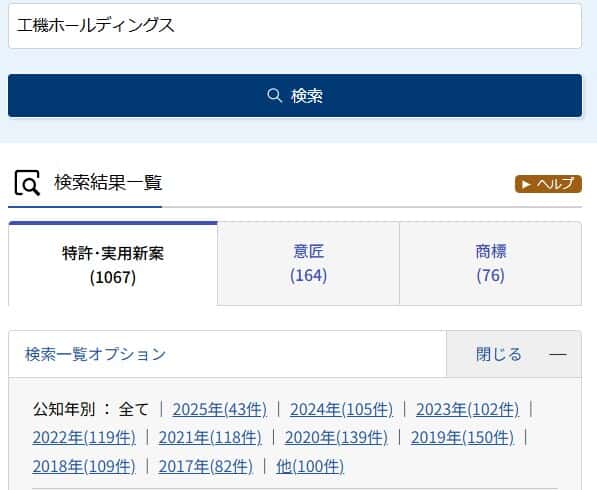Viewport: 597px width, 490px height.
Task: Switch to the 商標 (76) tab
Action: 490,263
